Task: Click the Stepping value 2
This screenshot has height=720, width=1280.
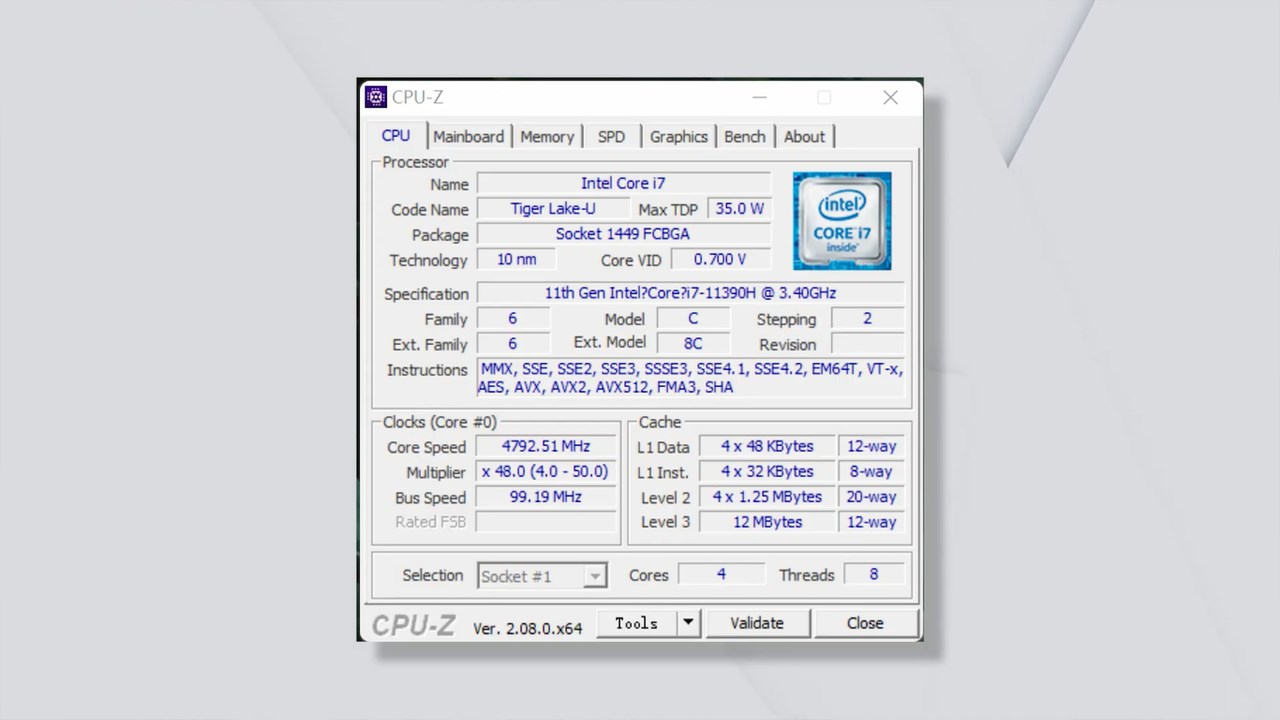Action: (x=867, y=318)
